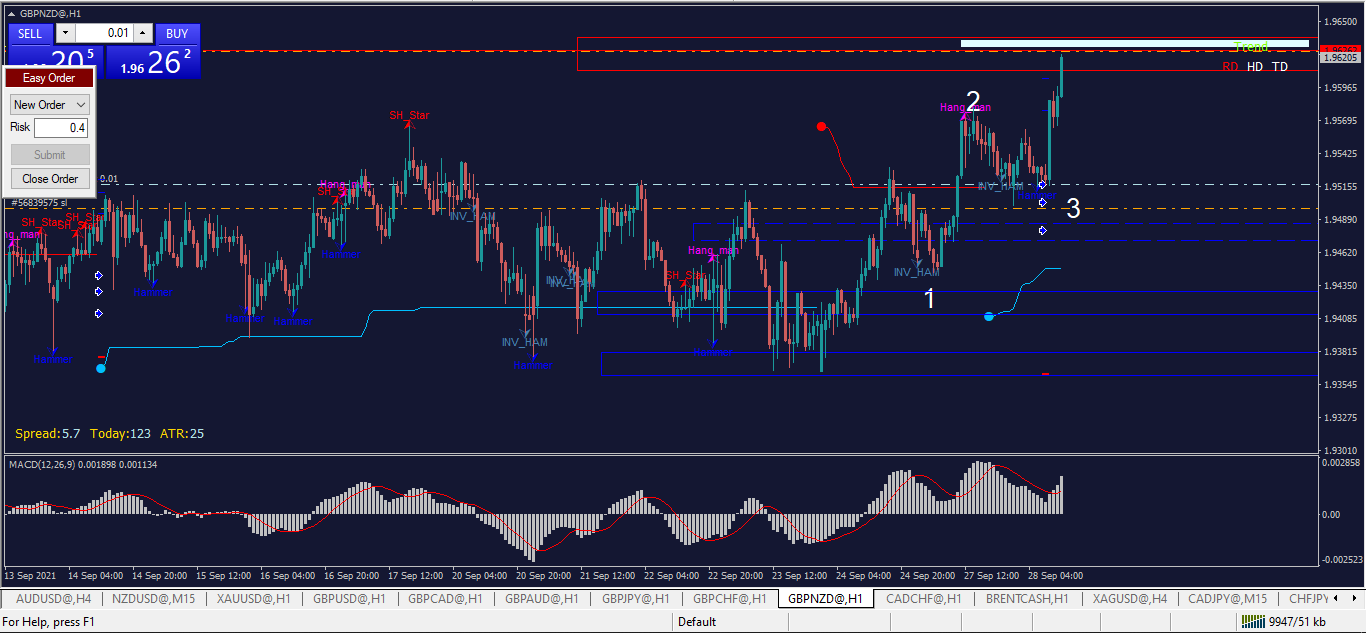Click the 28 Sep 04:00 date label

1055,576
